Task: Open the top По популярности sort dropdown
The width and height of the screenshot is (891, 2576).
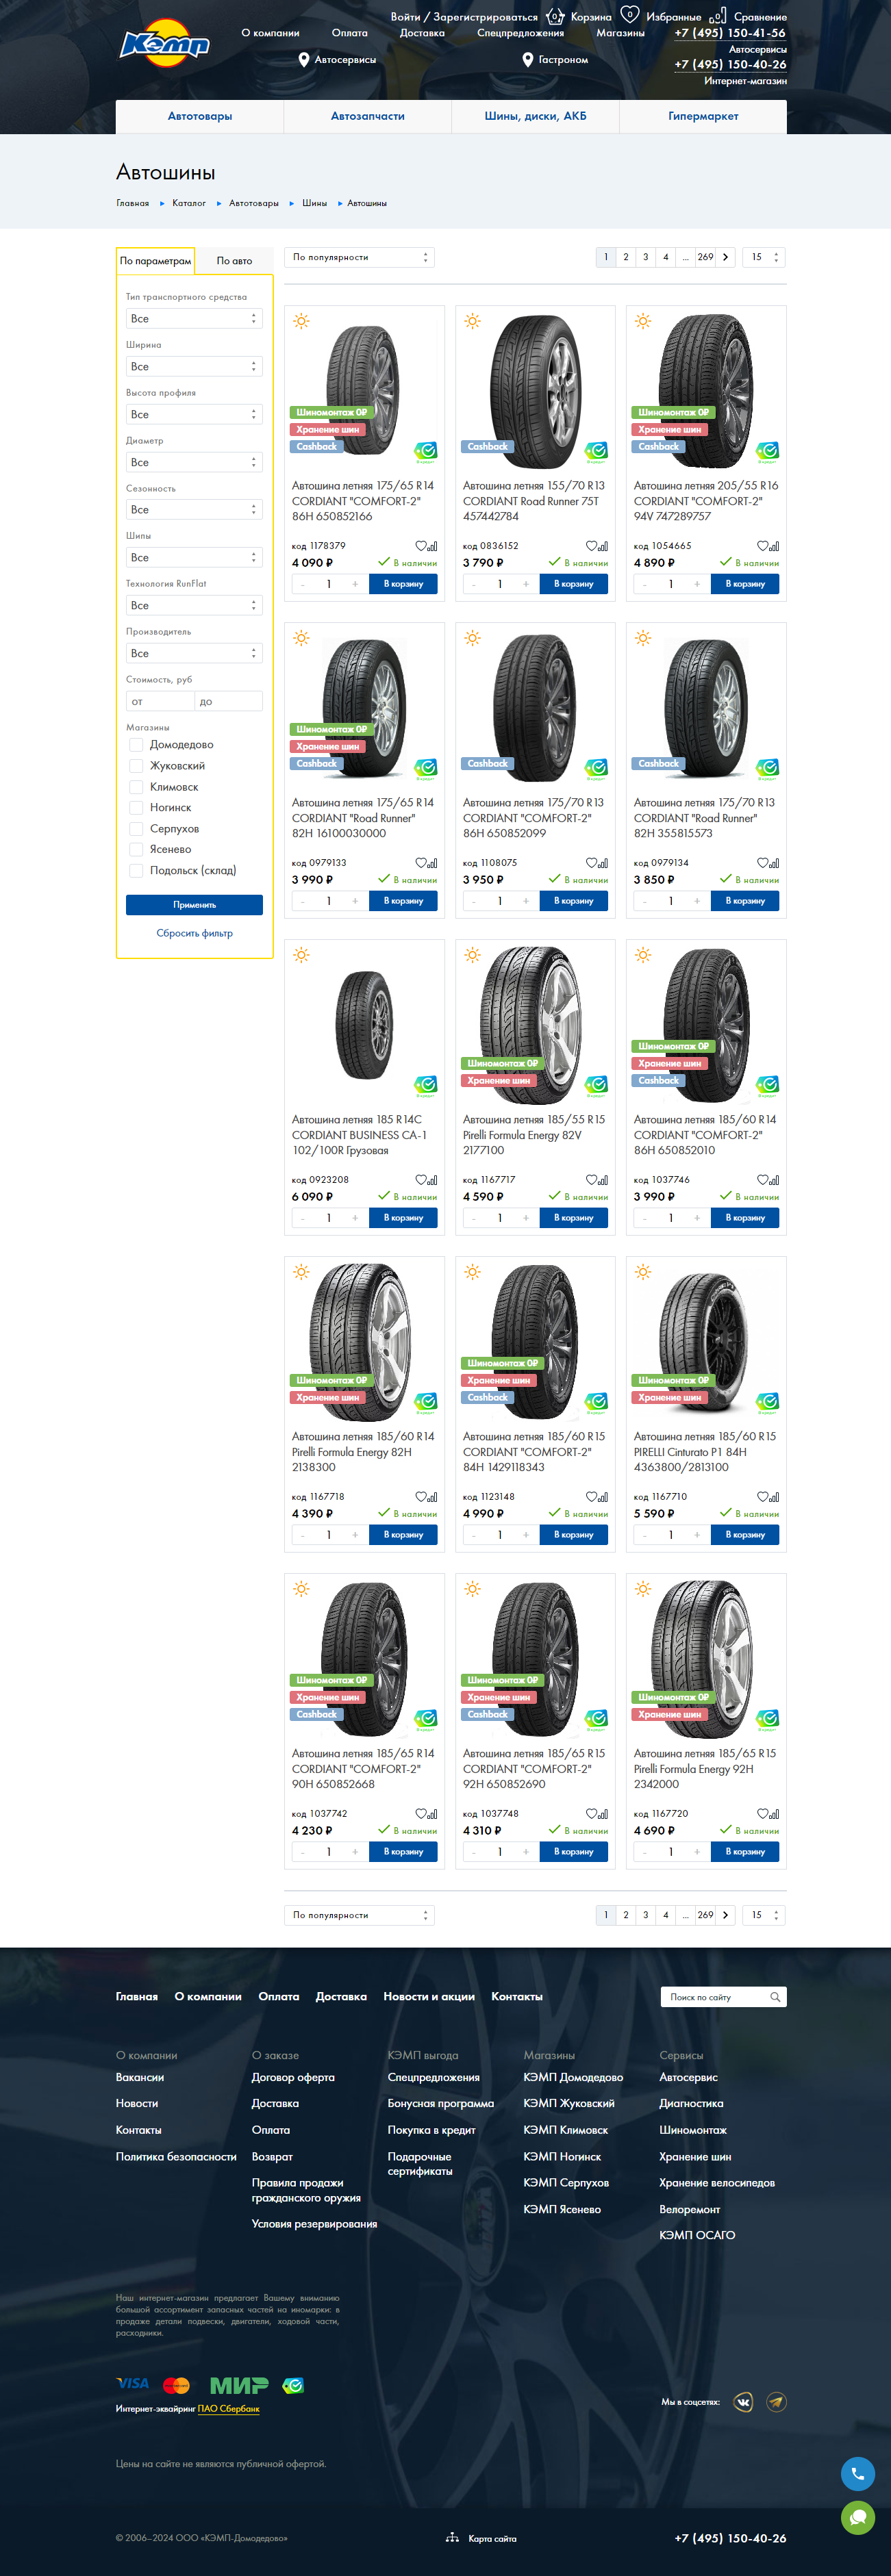Action: pos(359,258)
